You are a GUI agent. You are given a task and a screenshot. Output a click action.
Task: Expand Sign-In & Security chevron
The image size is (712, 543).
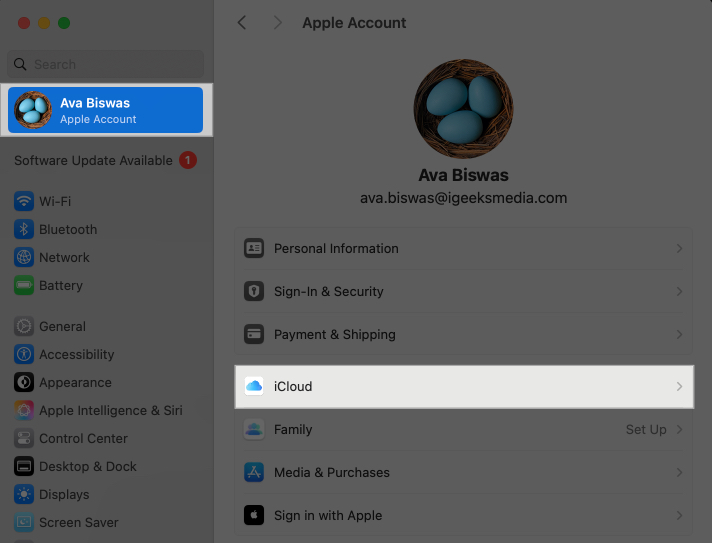tap(679, 291)
